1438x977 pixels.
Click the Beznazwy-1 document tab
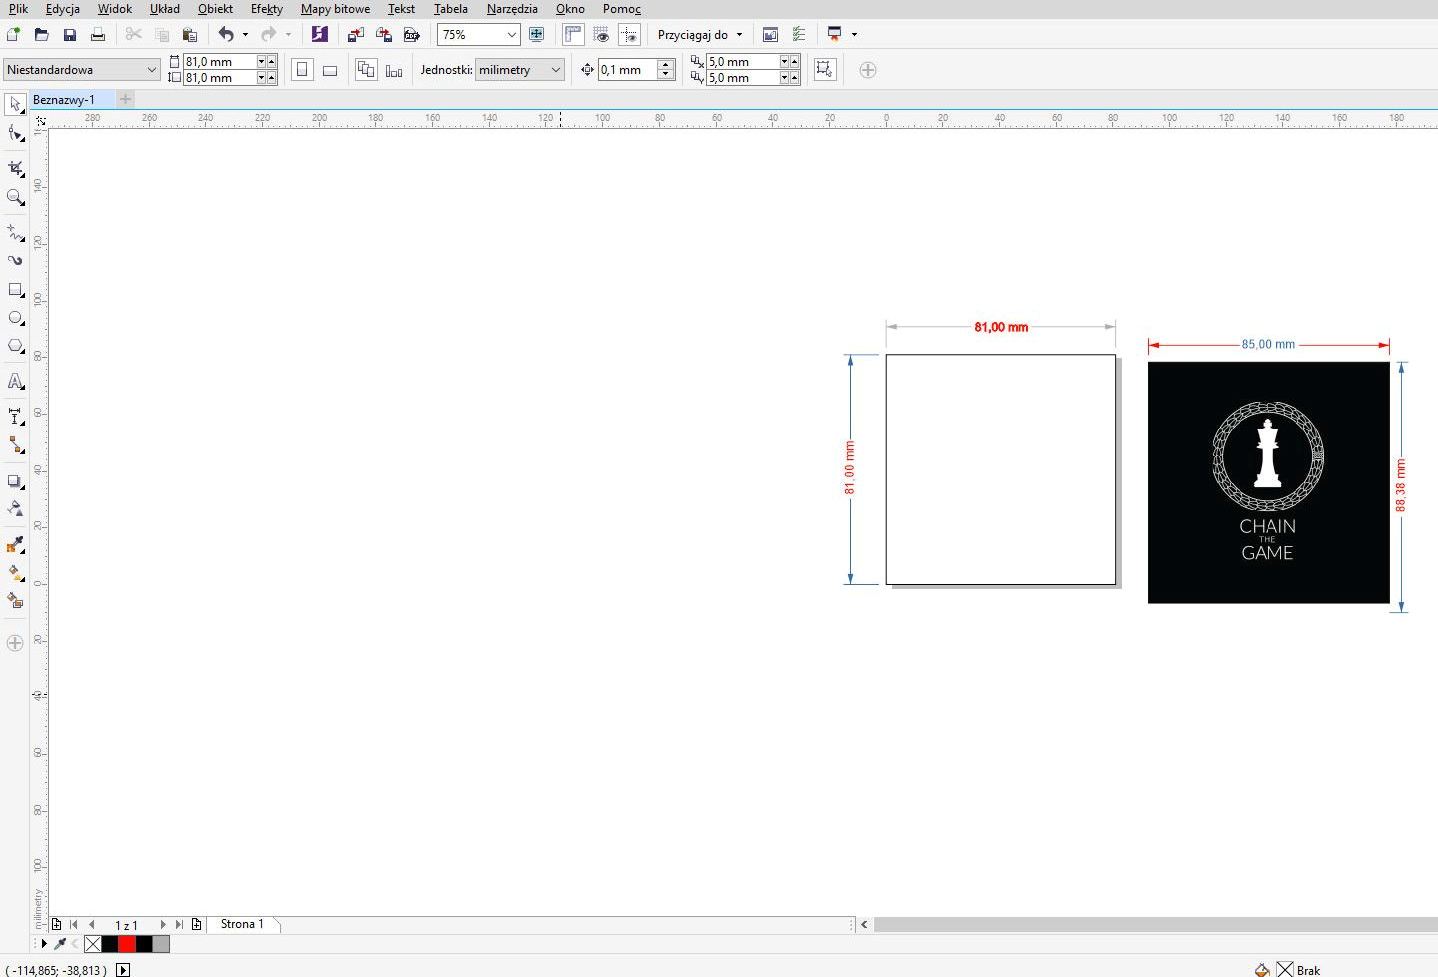point(64,100)
